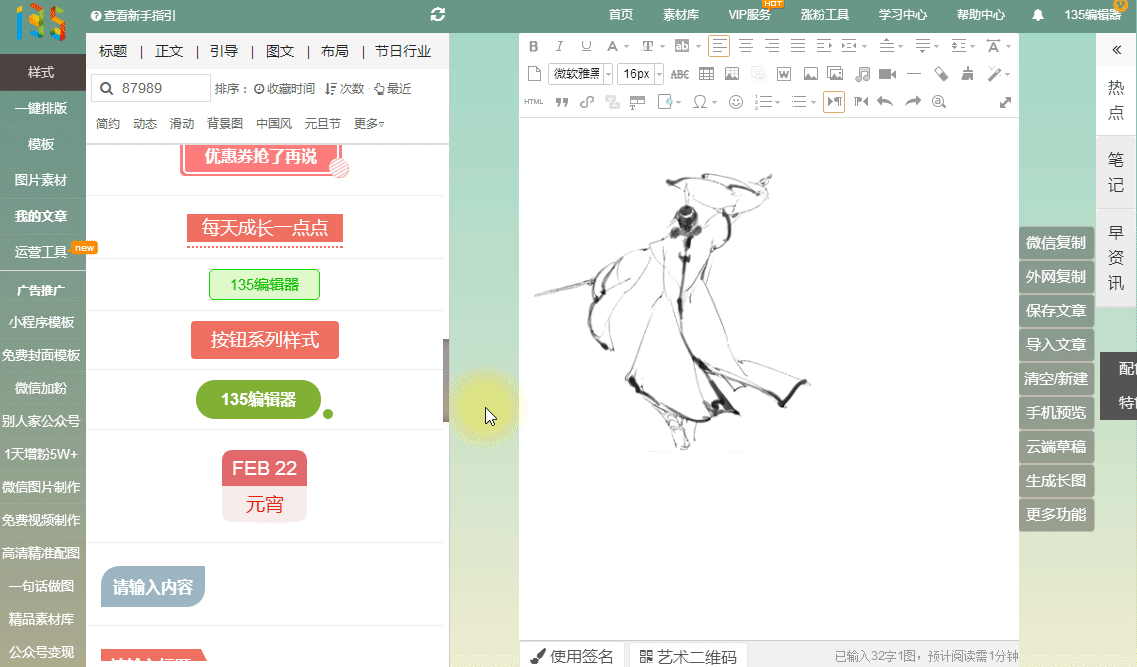Undo the last edit
The width and height of the screenshot is (1137, 667).
pyautogui.click(x=885, y=102)
